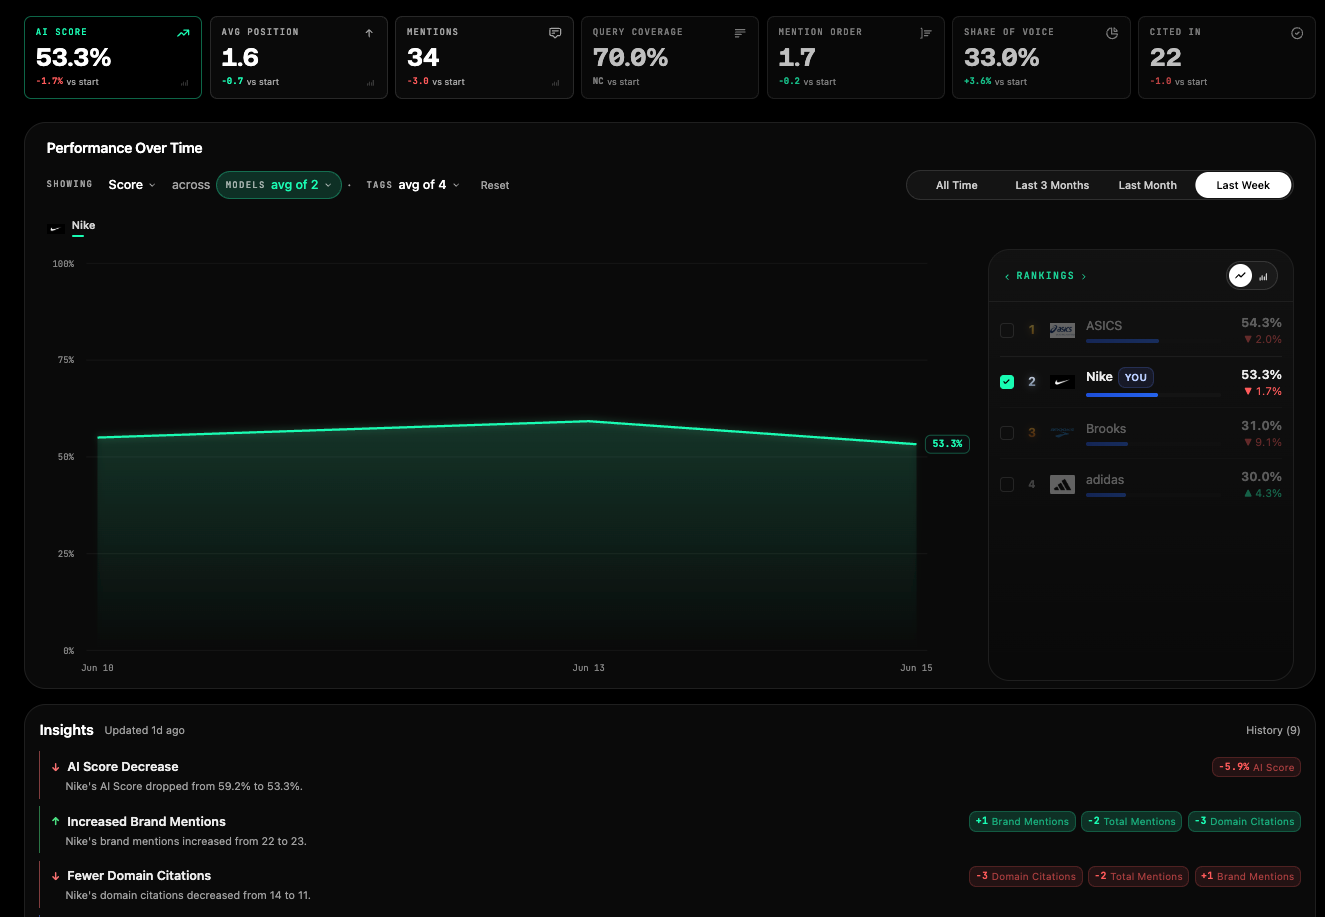Click the red -3 Domain Citations badge

[x=1026, y=876]
